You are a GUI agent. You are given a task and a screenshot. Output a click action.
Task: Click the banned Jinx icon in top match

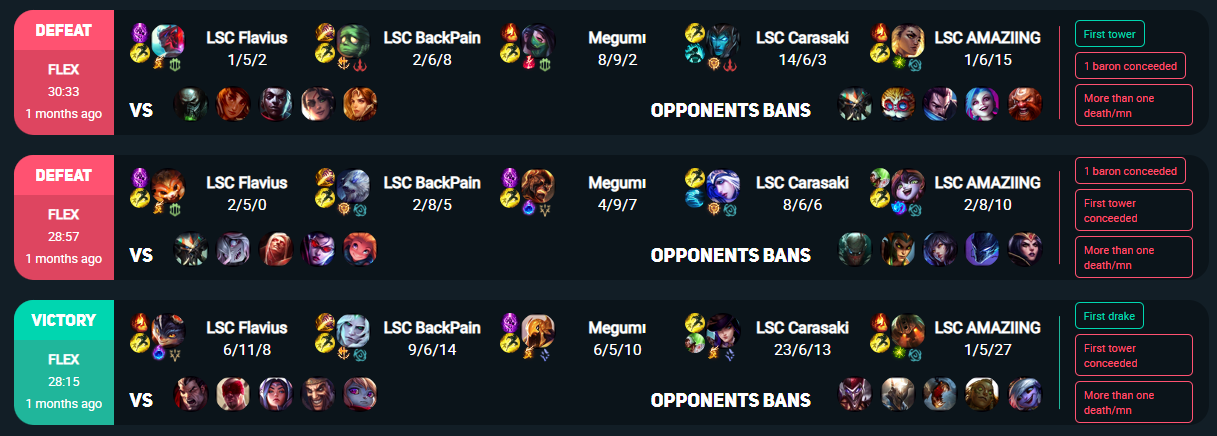[981, 104]
